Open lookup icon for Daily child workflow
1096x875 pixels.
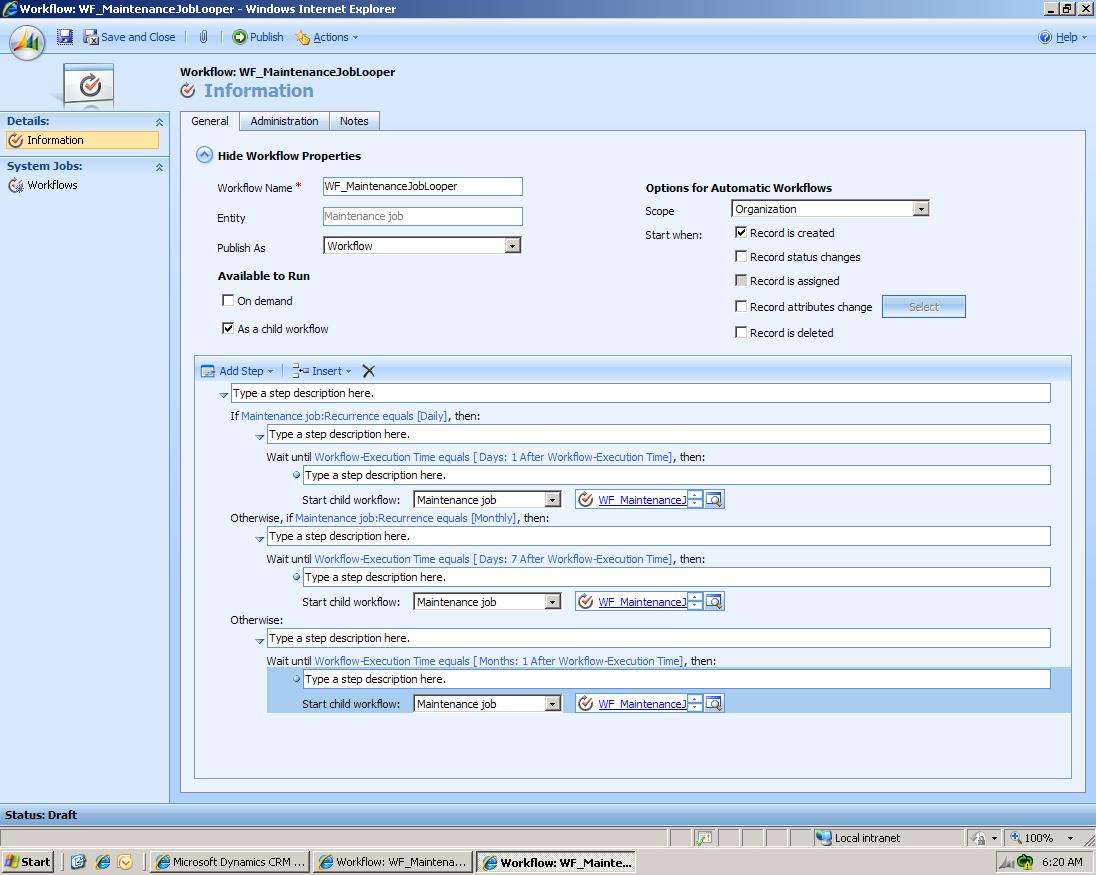click(x=714, y=500)
